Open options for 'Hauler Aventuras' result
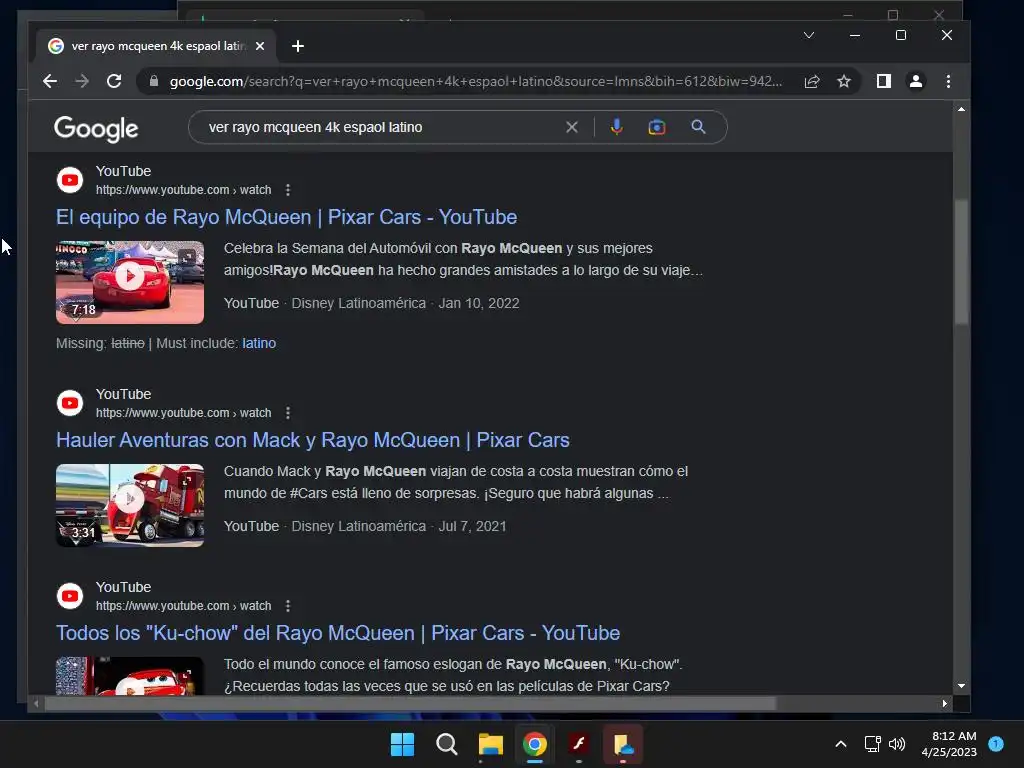The width and height of the screenshot is (1024, 768). click(288, 413)
